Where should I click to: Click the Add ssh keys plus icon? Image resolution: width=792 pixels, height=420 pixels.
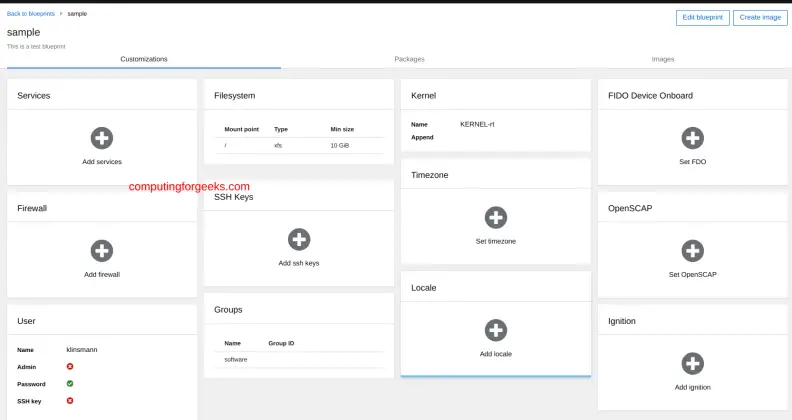[298, 239]
